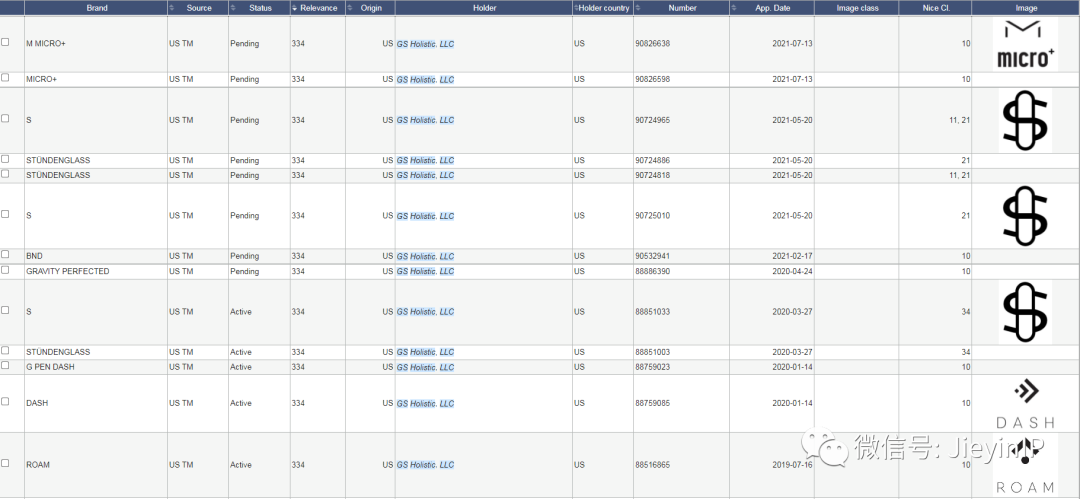Sort results by Holder column header
This screenshot has height=499, width=1080.
coord(484,8)
